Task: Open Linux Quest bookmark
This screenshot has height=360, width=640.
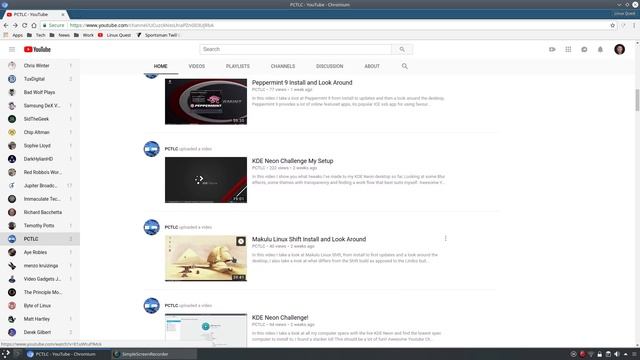Action: [x=114, y=35]
